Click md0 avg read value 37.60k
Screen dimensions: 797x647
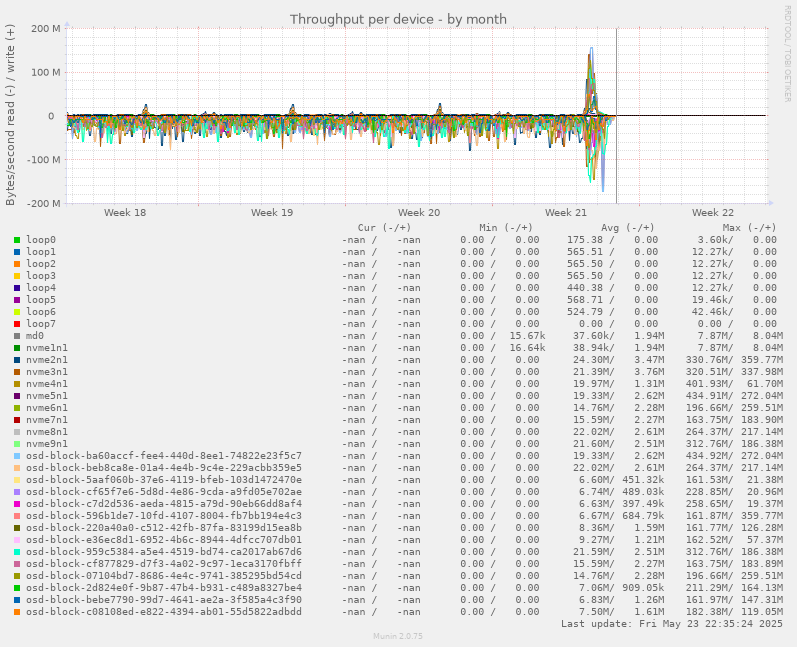(591, 336)
